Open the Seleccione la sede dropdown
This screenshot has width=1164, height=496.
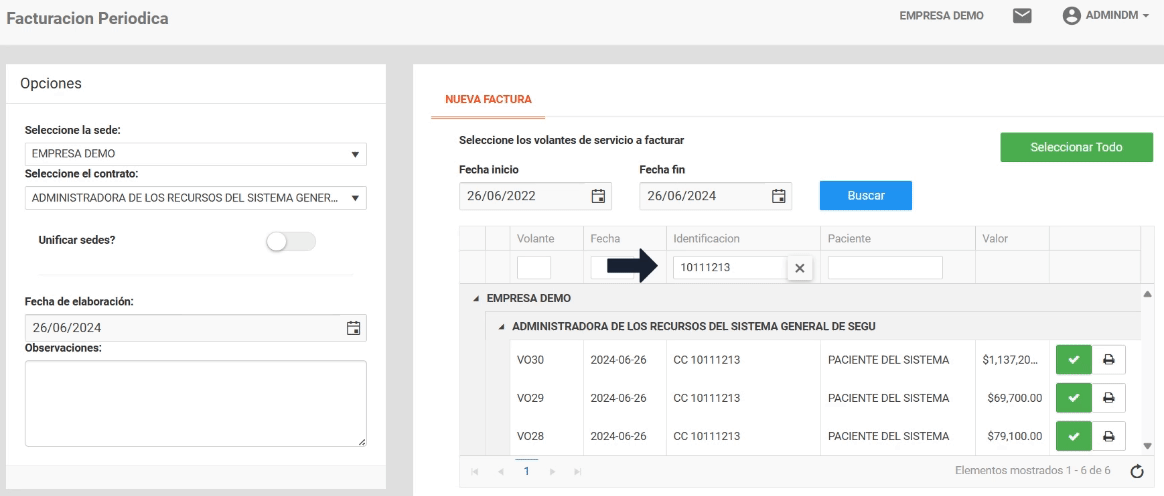click(195, 155)
